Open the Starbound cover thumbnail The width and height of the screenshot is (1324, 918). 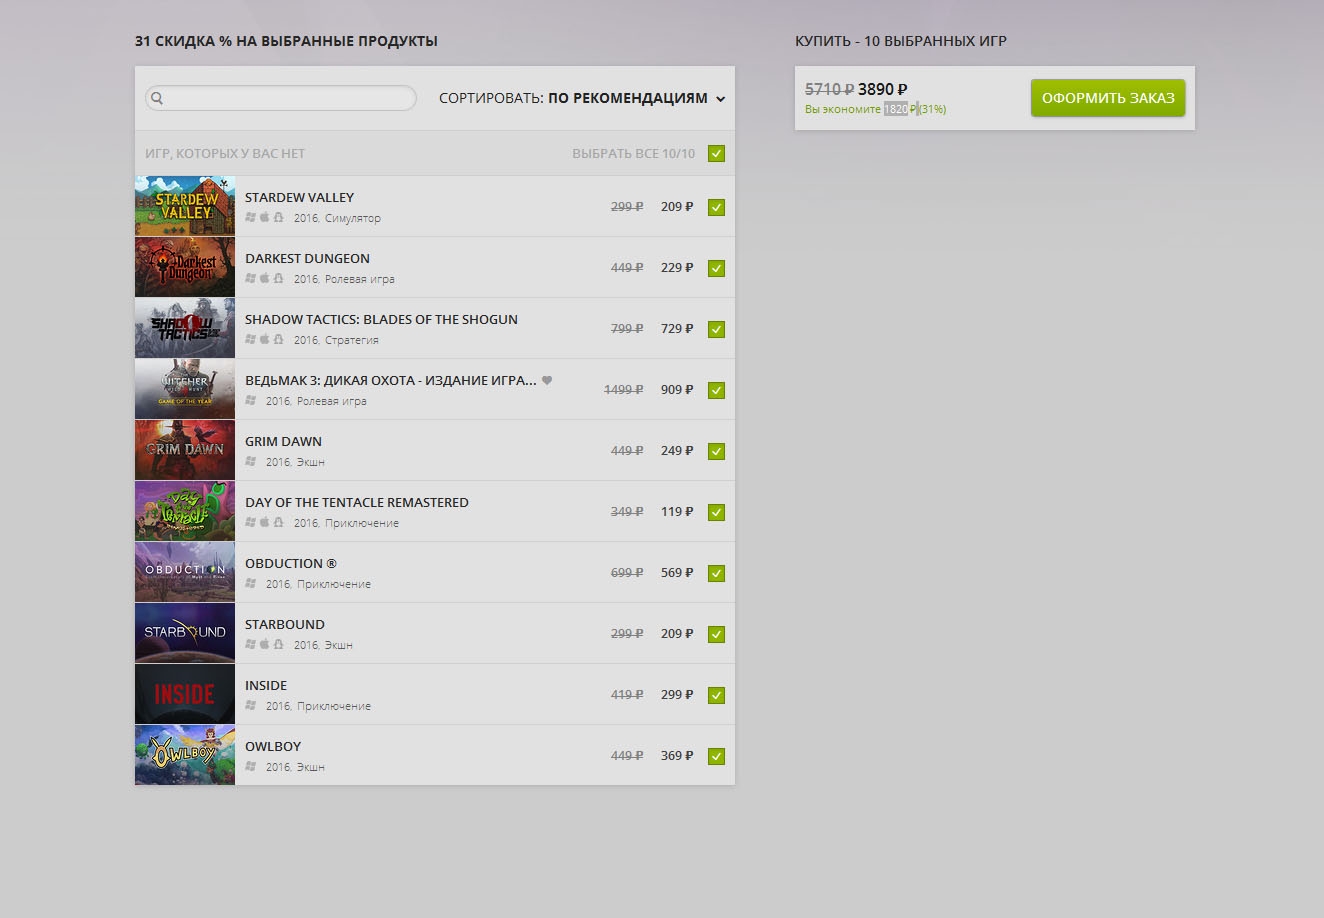click(x=185, y=633)
